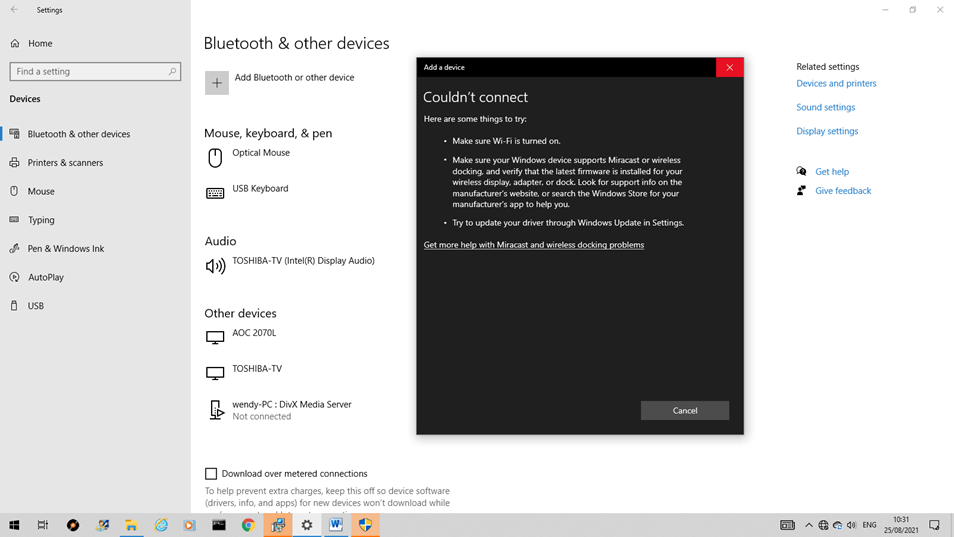Select wendy-PC : DivX Media Server device
The width and height of the screenshot is (954, 537).
tap(292, 404)
